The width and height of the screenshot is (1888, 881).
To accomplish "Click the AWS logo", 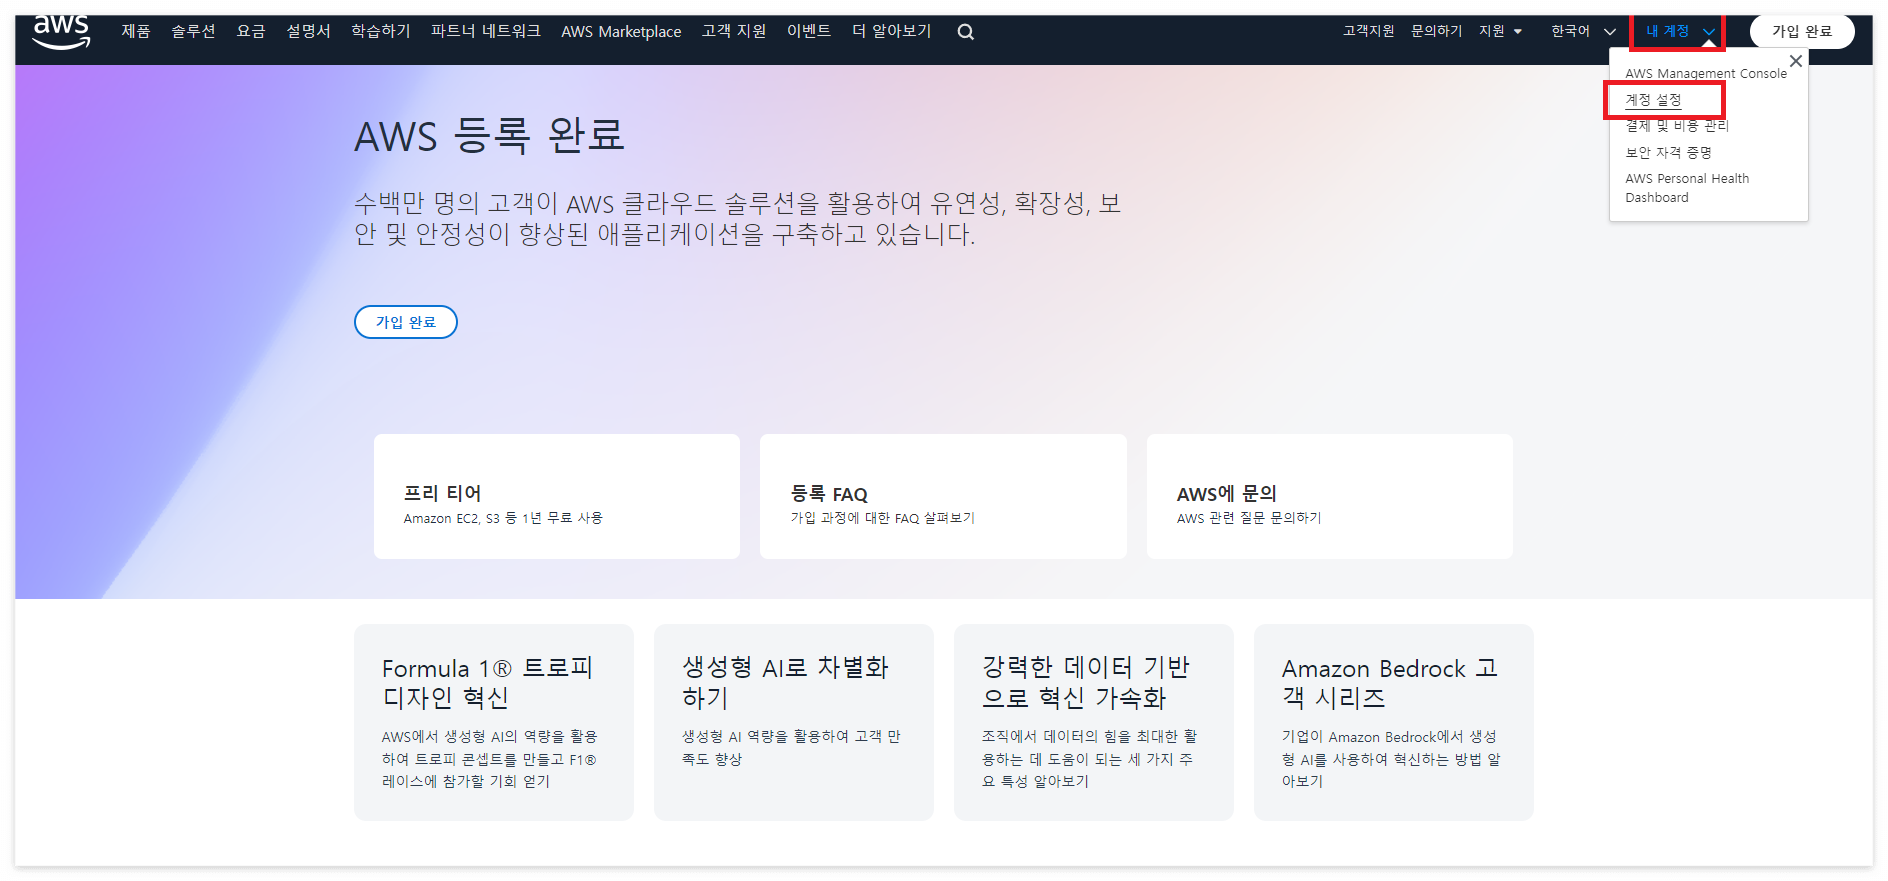I will pyautogui.click(x=61, y=30).
